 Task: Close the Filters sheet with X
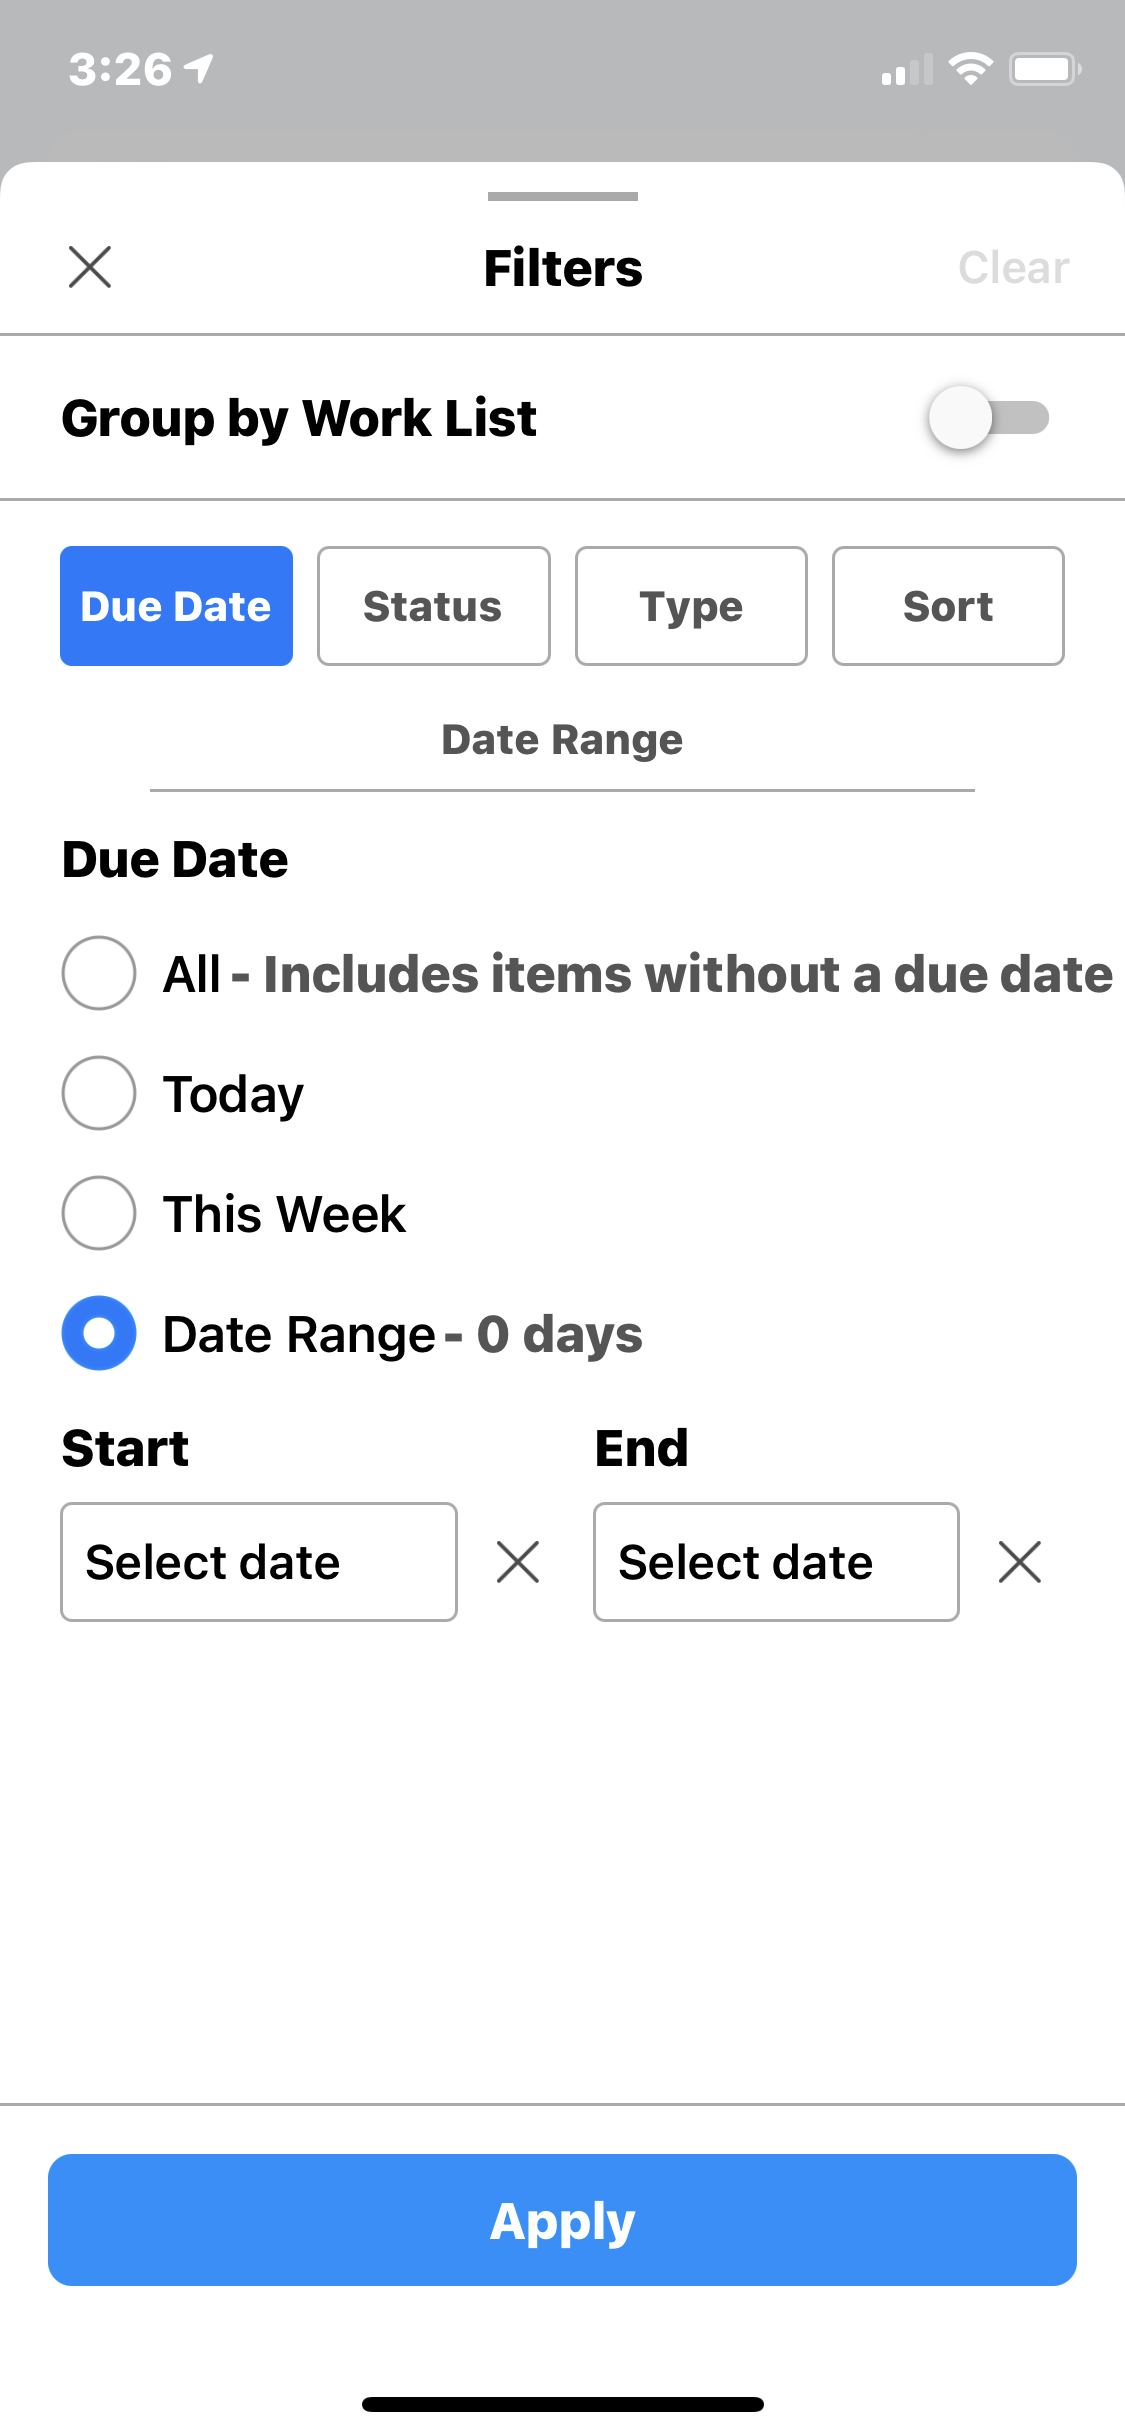click(x=90, y=267)
